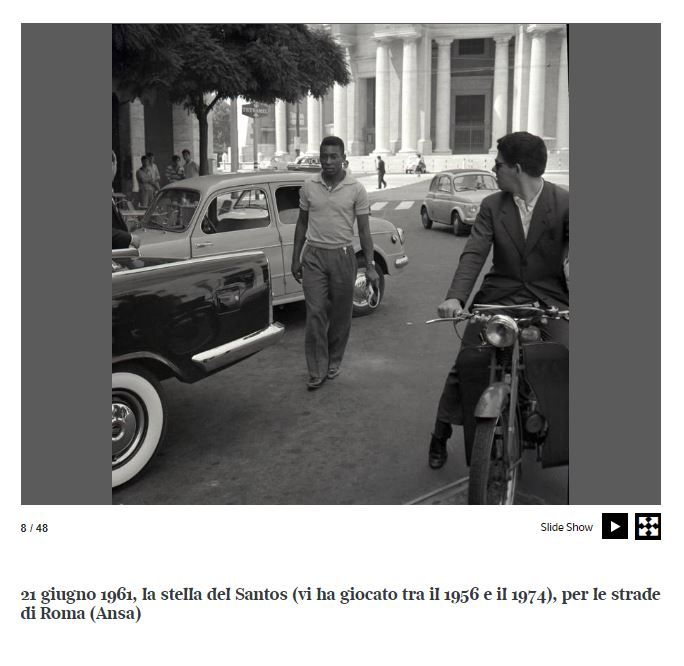Click the main black-and-white photo

pyautogui.click(x=340, y=264)
